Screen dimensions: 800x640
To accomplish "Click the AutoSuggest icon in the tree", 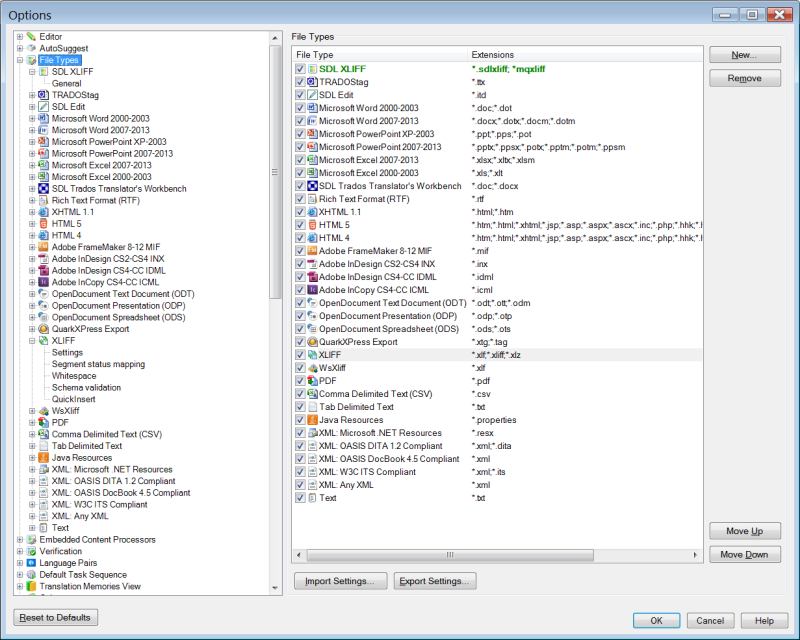I will click(32, 48).
